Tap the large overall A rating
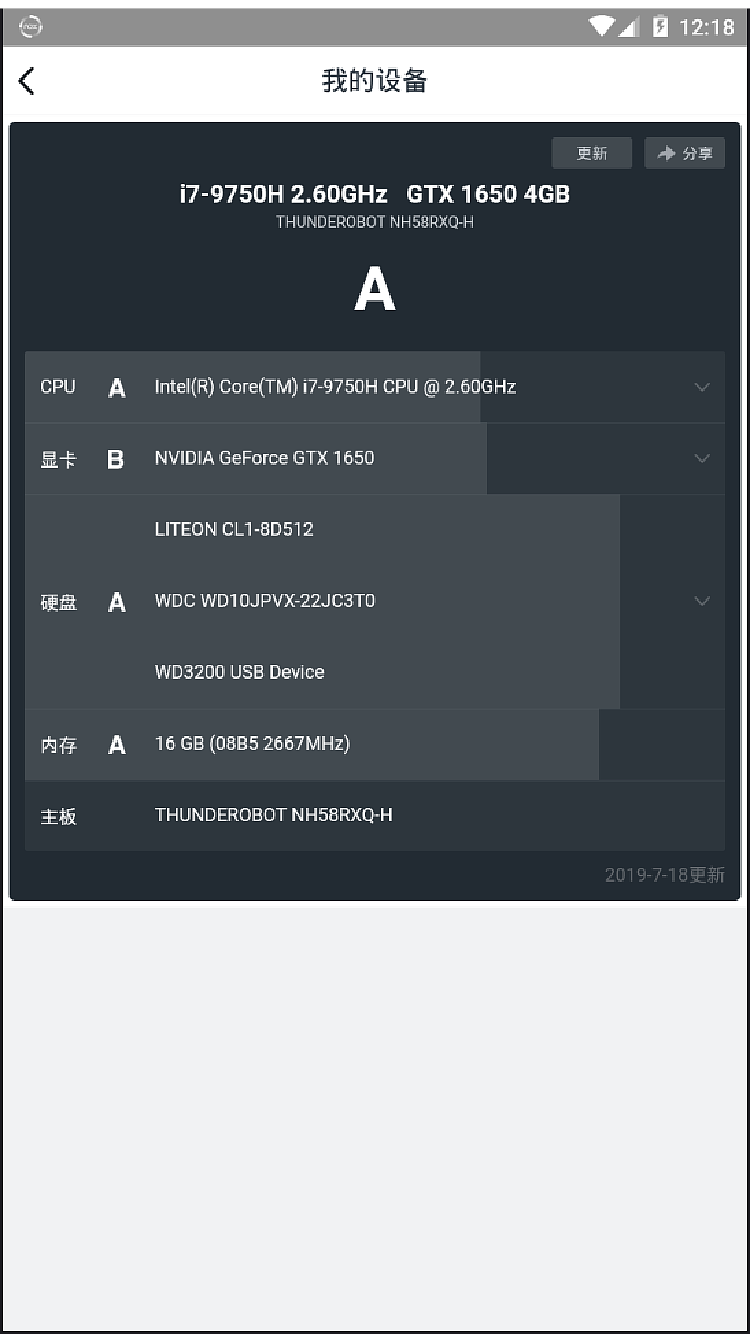This screenshot has height=1334, width=750. tap(375, 291)
